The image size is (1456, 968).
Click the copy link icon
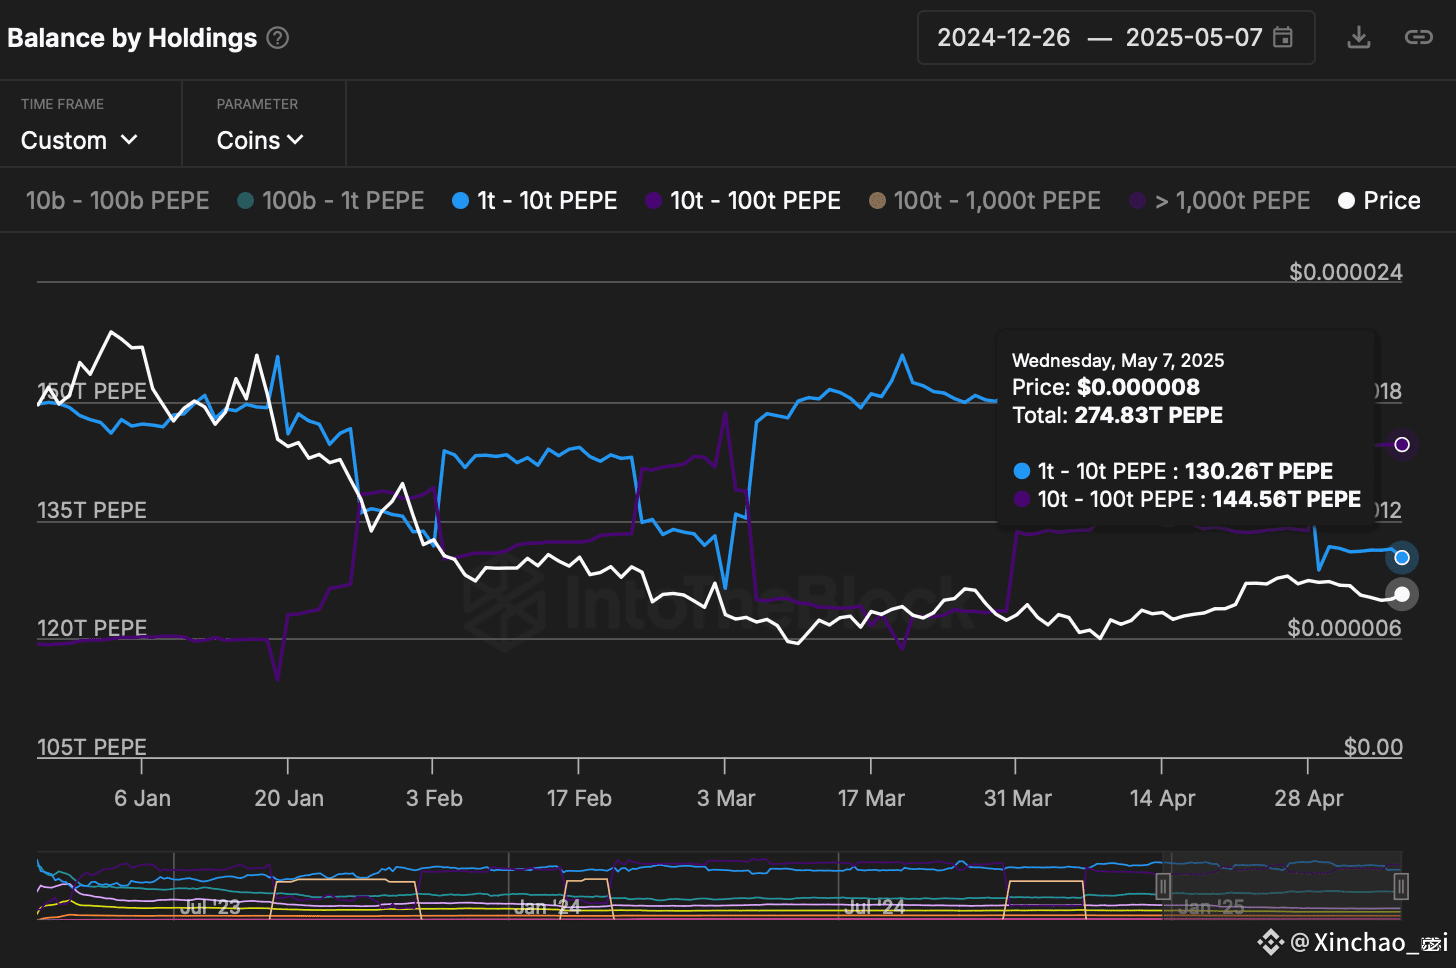tap(1418, 38)
